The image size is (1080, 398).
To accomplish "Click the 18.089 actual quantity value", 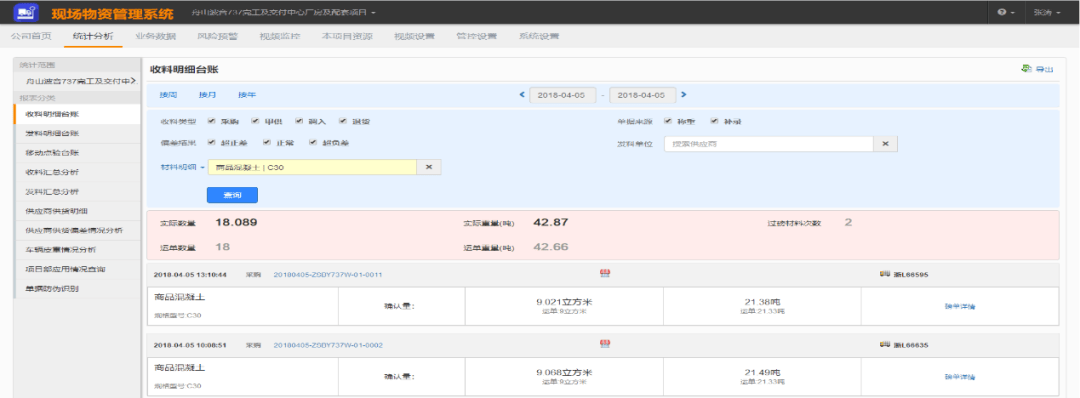I will pyautogui.click(x=236, y=222).
